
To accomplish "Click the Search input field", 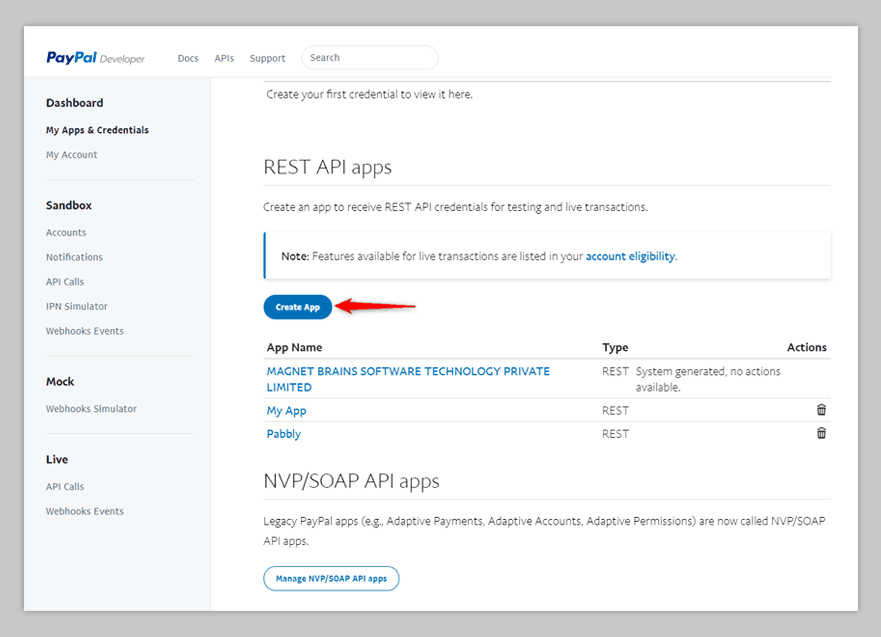I will tap(370, 58).
